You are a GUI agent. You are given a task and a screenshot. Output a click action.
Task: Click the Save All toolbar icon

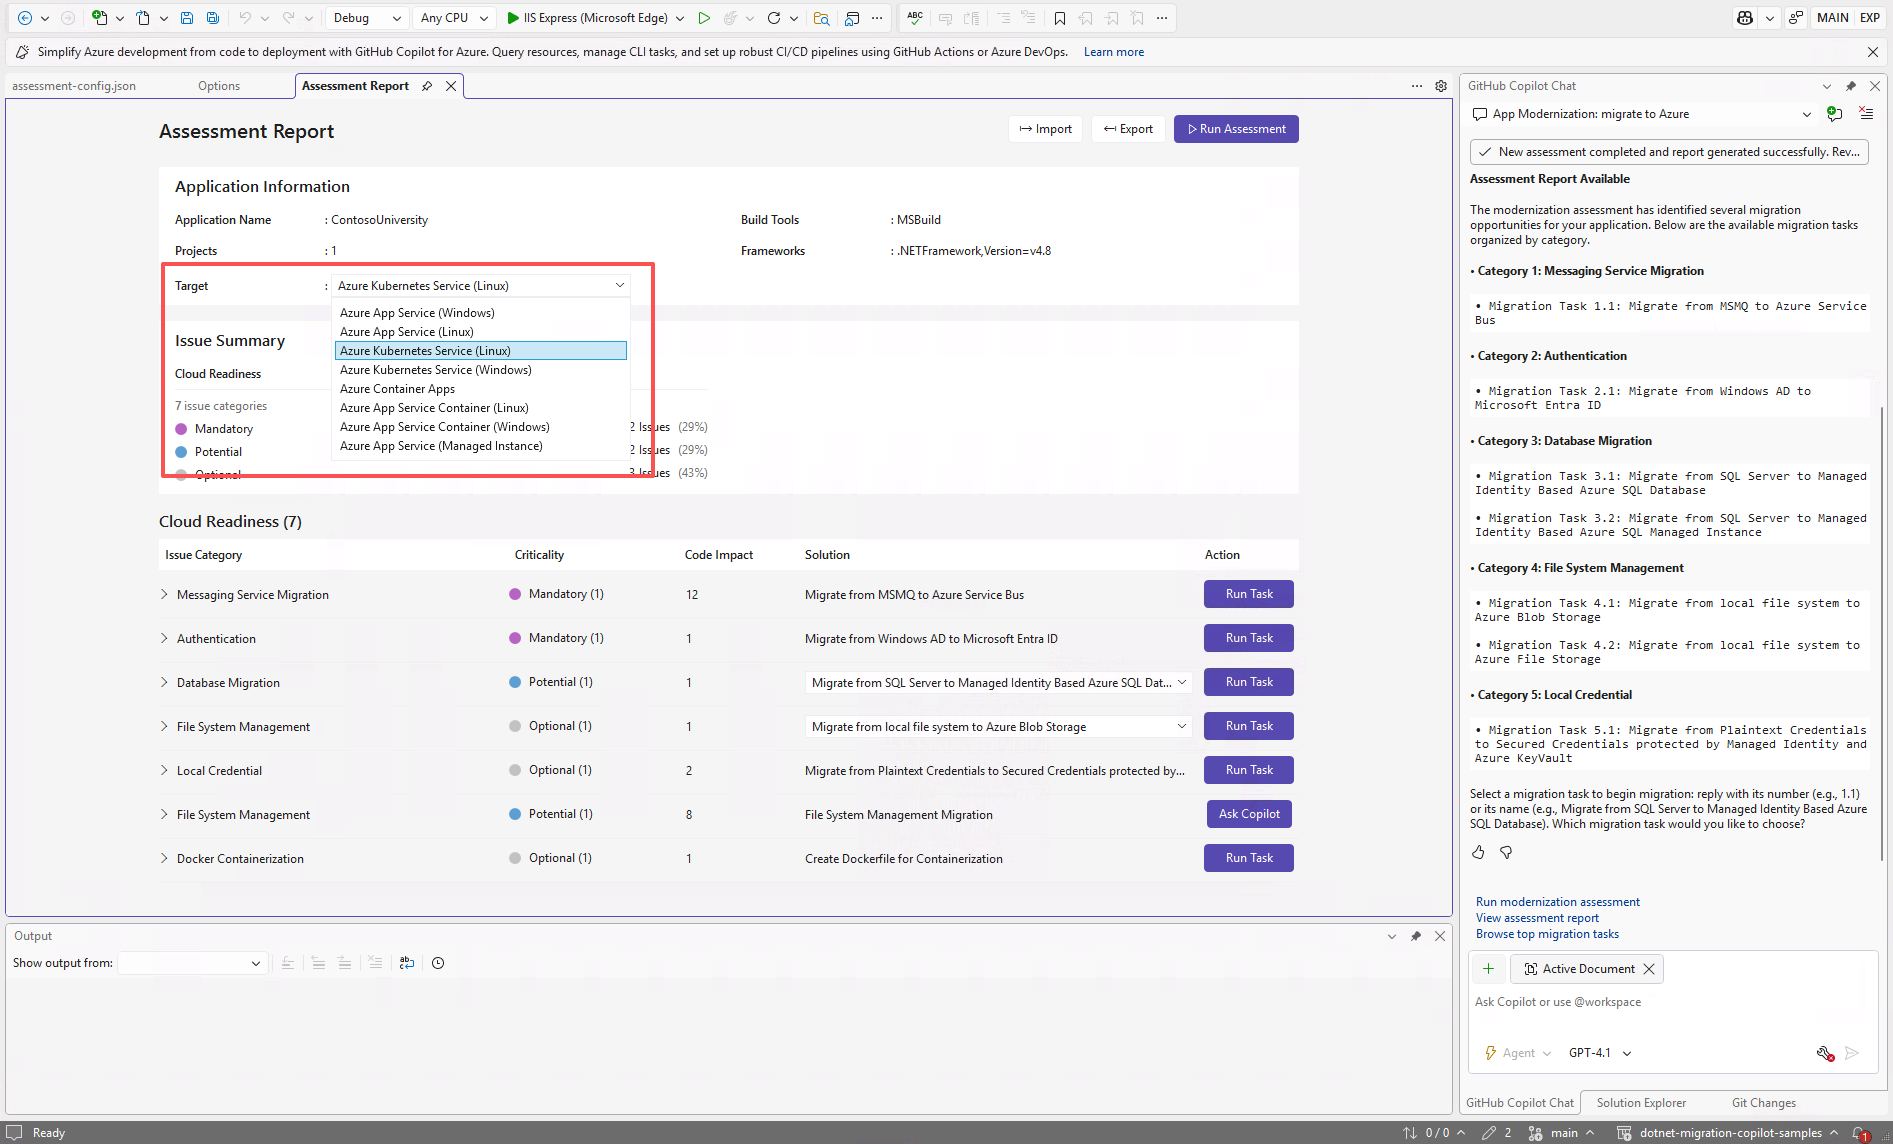(213, 18)
